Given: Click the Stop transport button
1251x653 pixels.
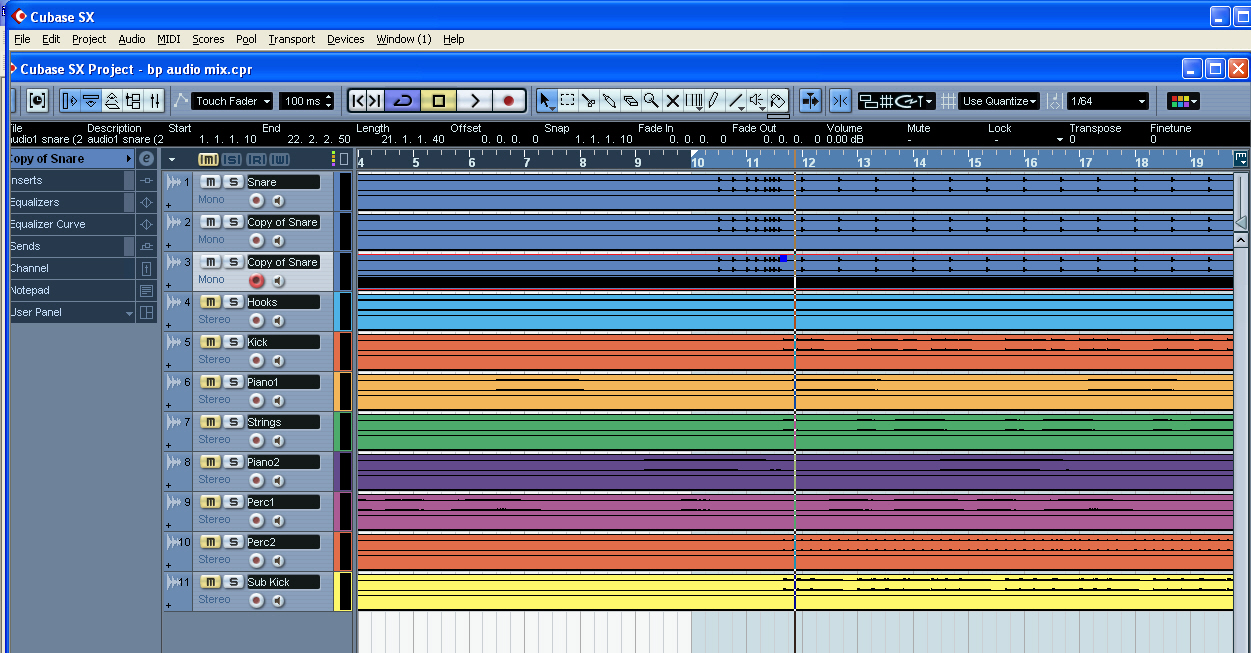Looking at the screenshot, I should (438, 101).
